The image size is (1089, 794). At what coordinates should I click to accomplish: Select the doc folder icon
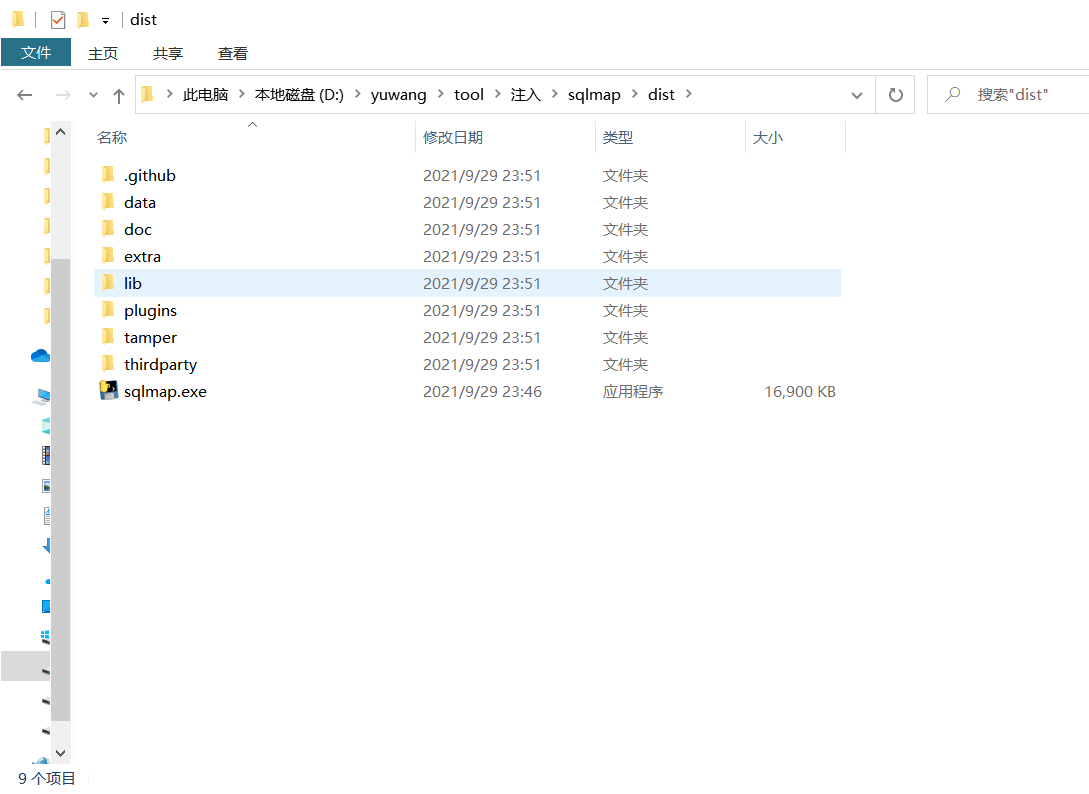point(108,229)
